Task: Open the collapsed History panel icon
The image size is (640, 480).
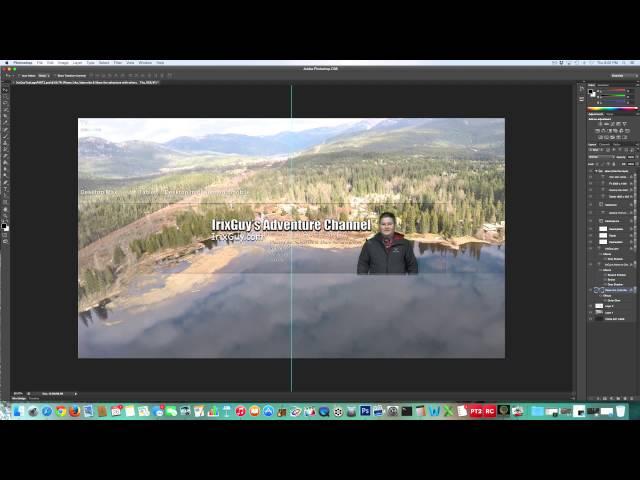Action: pos(582,89)
